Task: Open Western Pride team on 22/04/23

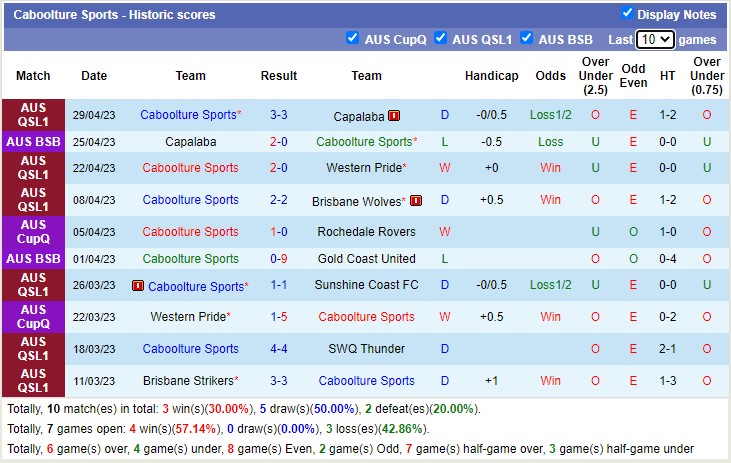Action: pyautogui.click(x=364, y=168)
